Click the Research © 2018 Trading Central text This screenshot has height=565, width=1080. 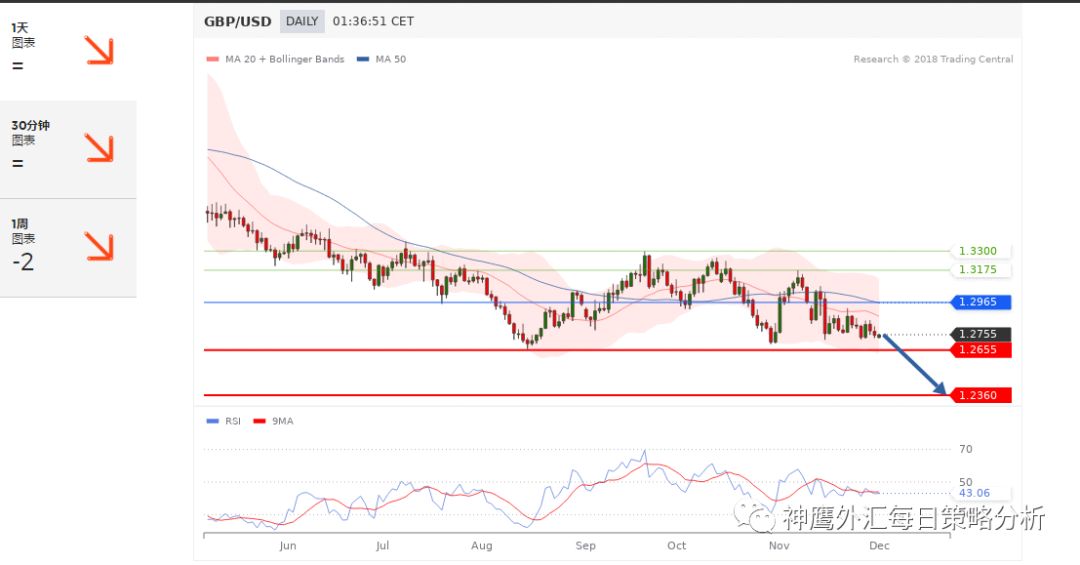pos(932,59)
